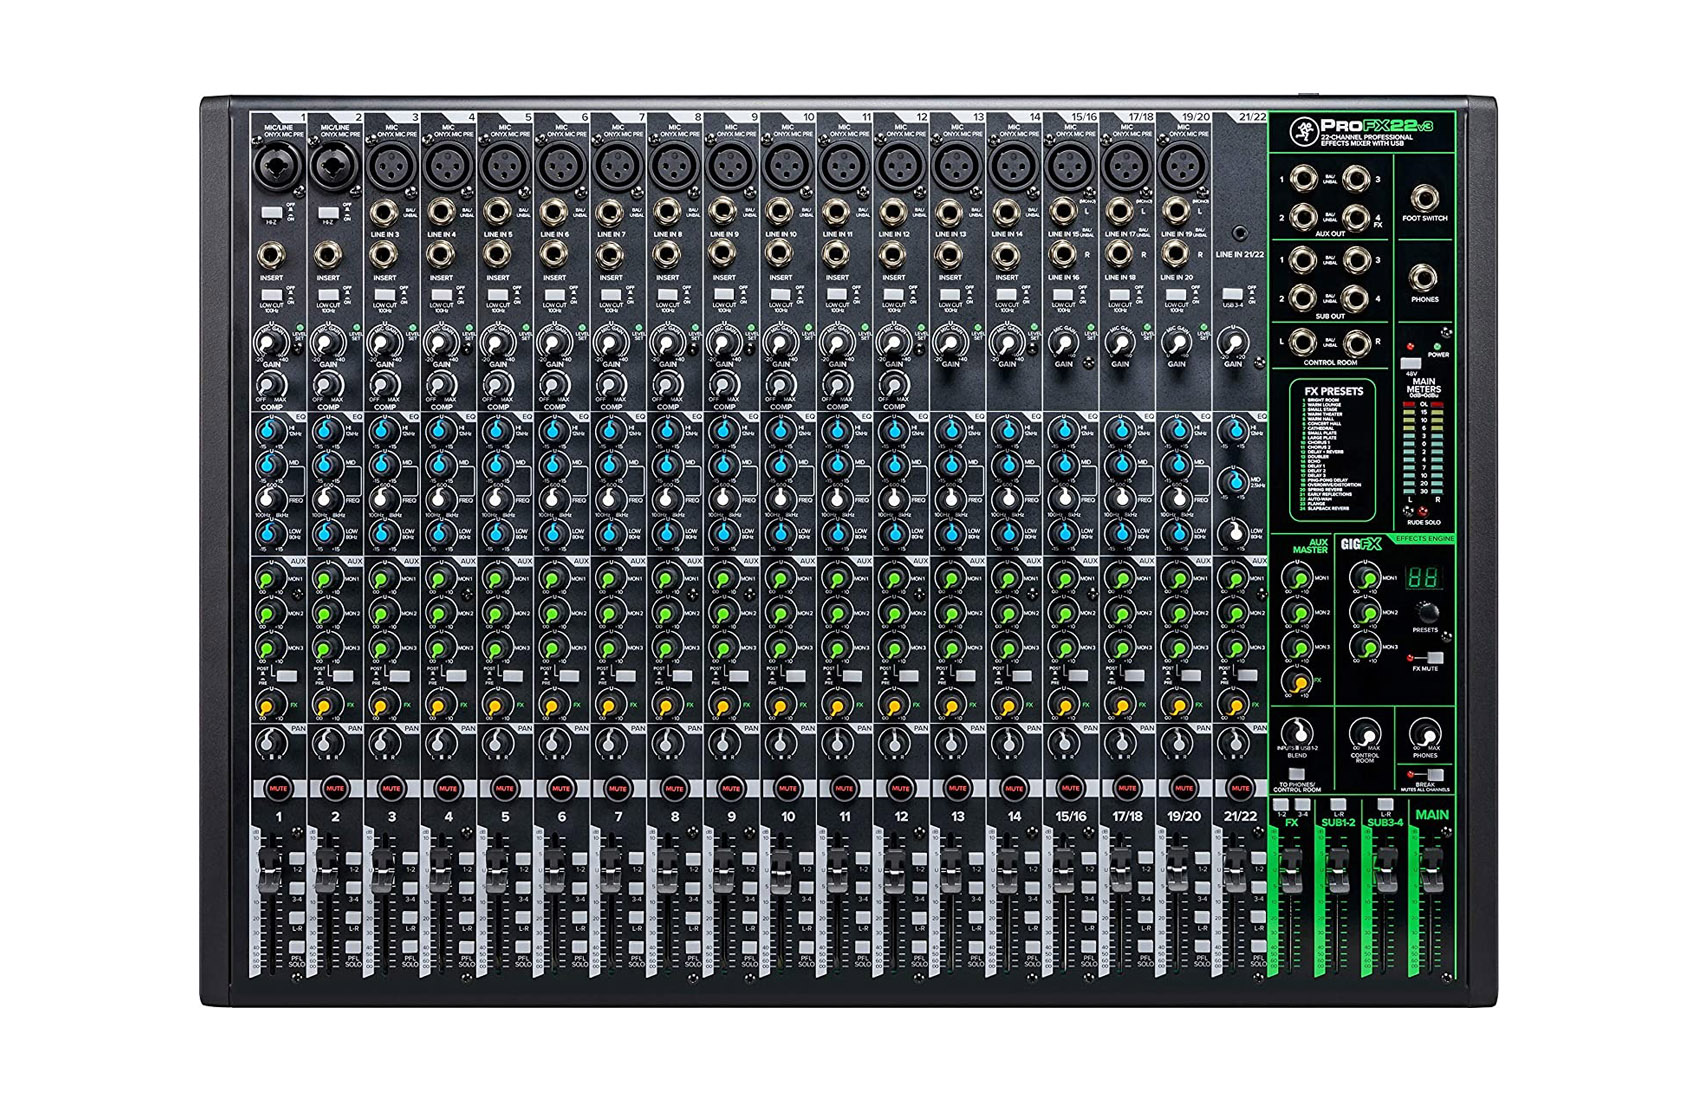The height and width of the screenshot is (1101, 1698).
Task: Click the LINE IN 12 jack
Action: coord(892,212)
